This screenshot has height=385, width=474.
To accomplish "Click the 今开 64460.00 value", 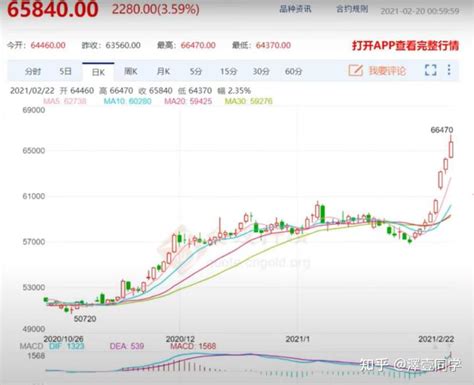I will pos(48,45).
